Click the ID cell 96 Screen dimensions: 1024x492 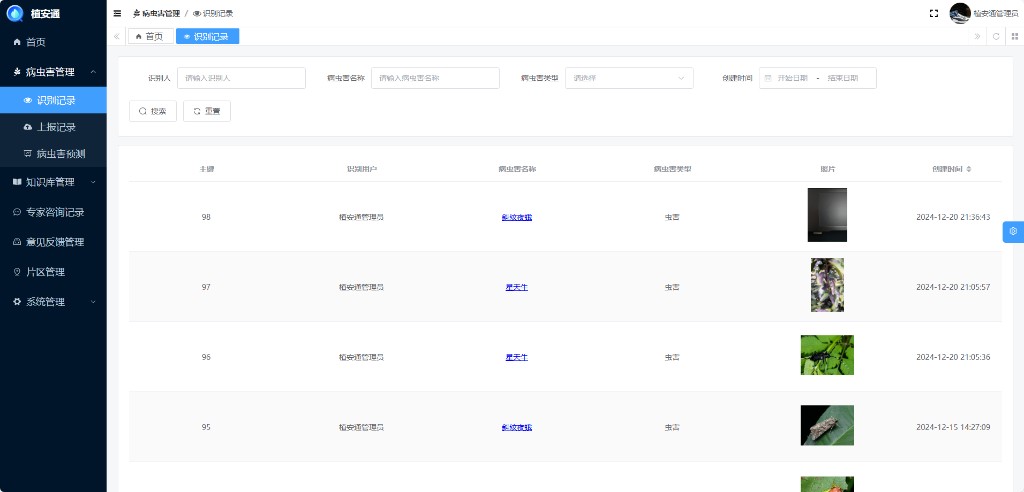pos(206,357)
